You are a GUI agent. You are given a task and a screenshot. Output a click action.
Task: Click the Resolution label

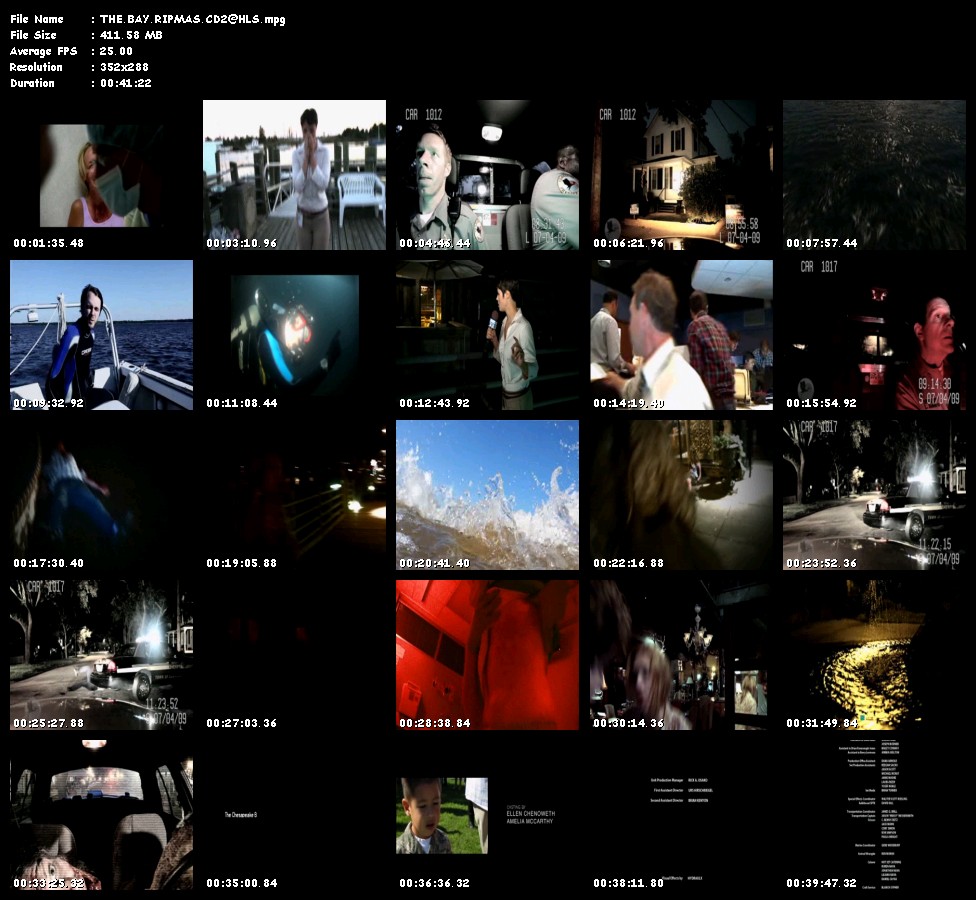click(36, 67)
